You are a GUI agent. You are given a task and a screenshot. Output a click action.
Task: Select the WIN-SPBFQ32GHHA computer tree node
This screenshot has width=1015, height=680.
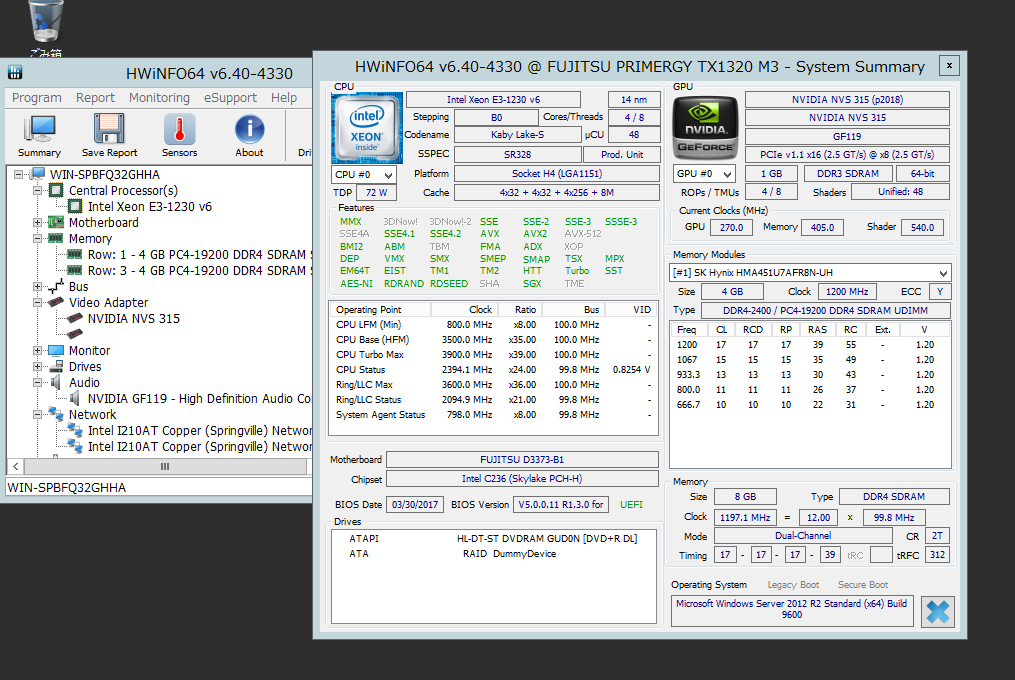point(104,175)
